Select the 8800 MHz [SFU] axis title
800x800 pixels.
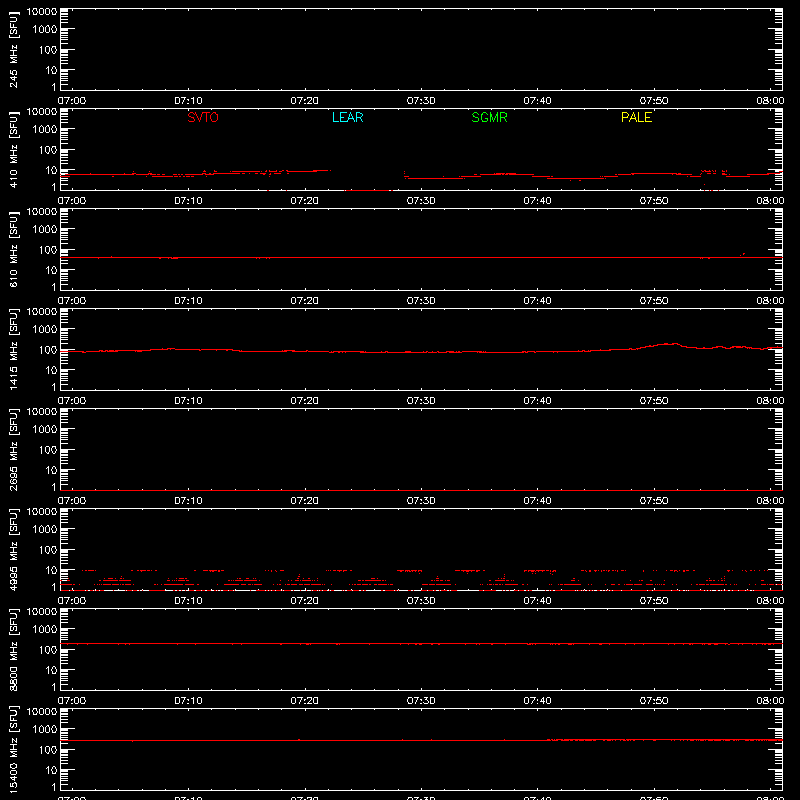[x=13, y=649]
